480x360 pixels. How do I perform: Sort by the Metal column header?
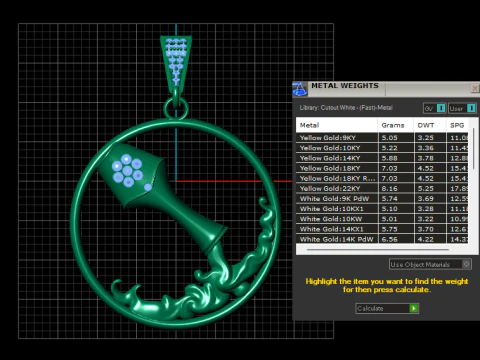337,125
